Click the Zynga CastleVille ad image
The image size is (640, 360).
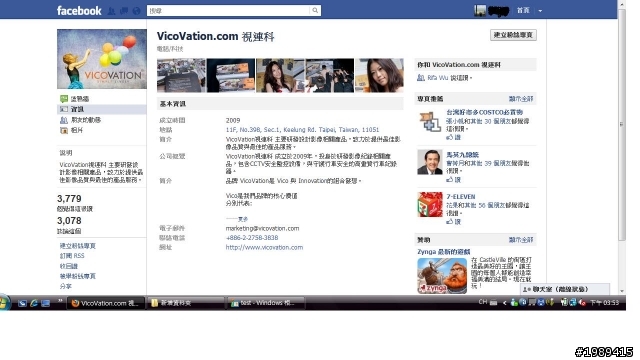[442, 276]
